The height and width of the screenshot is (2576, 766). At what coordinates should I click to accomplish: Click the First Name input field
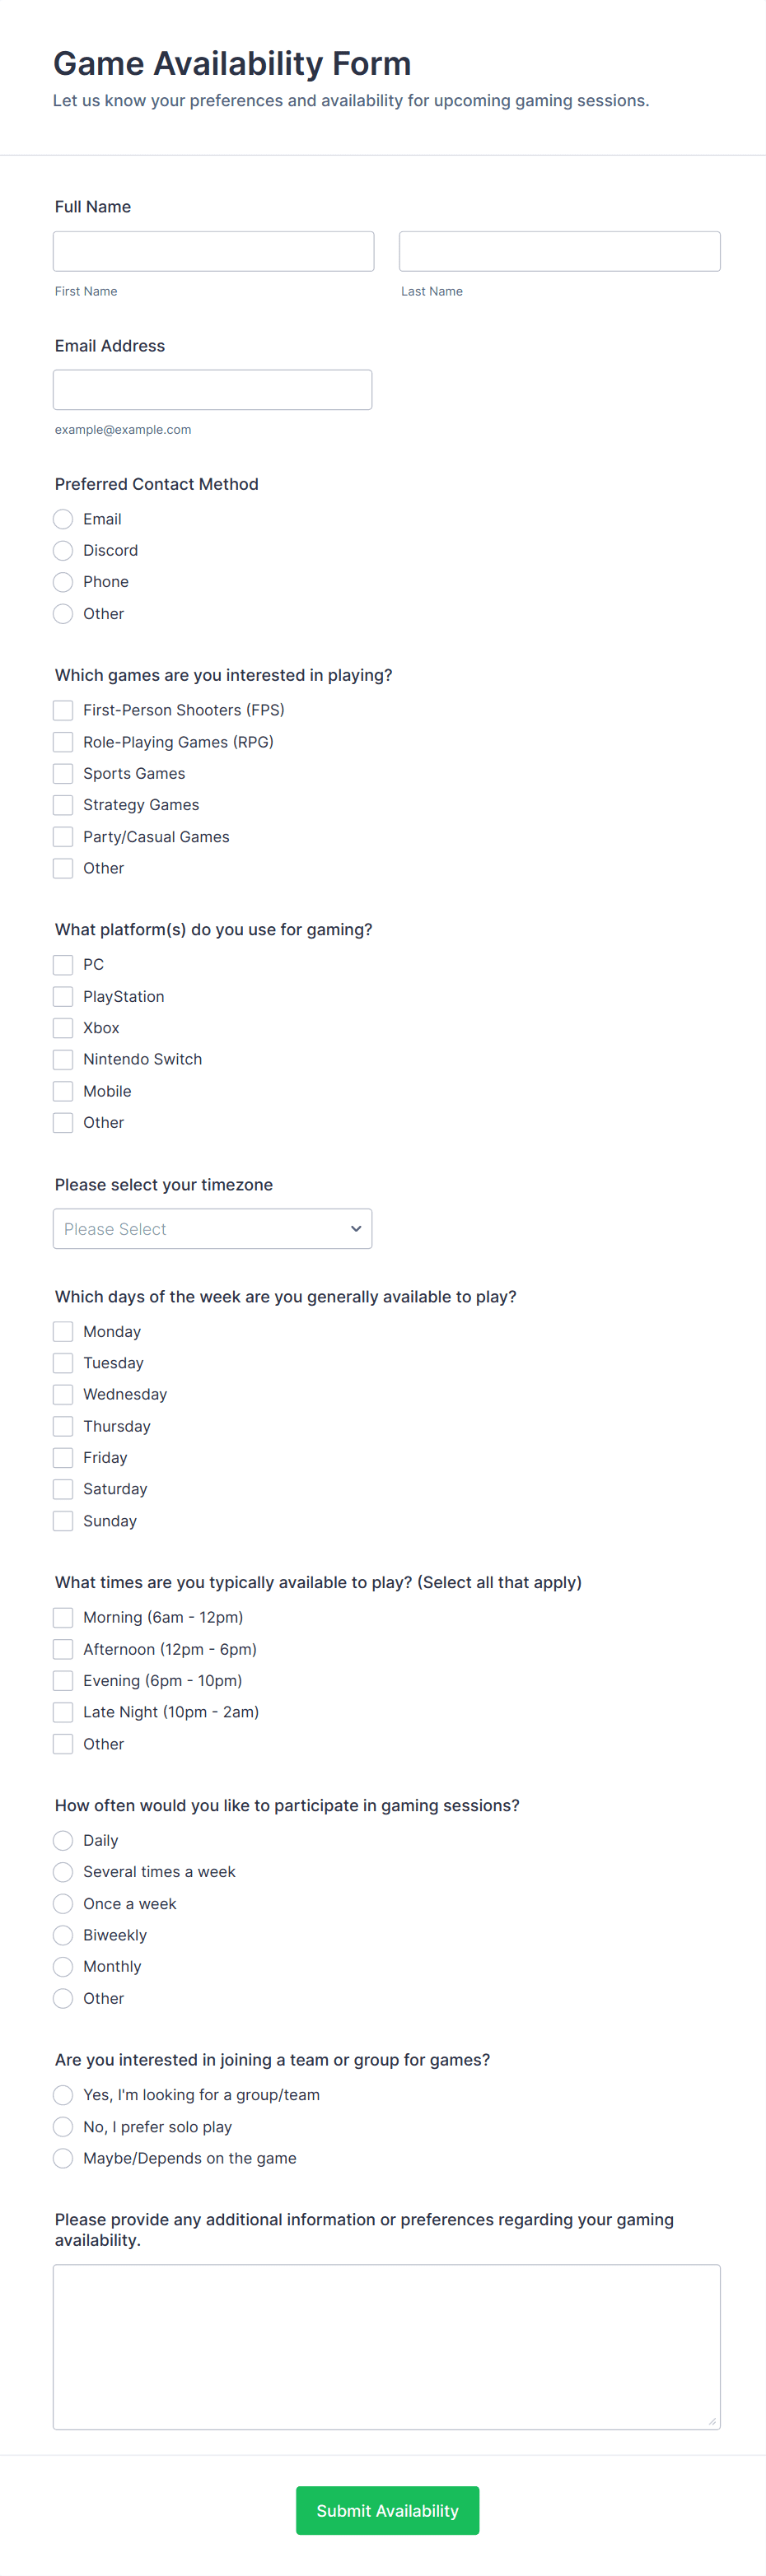[x=213, y=251]
